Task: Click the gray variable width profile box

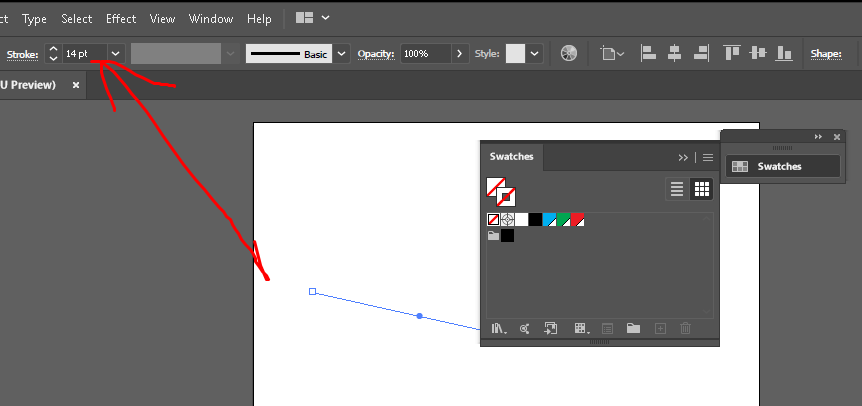Action: [x=176, y=54]
